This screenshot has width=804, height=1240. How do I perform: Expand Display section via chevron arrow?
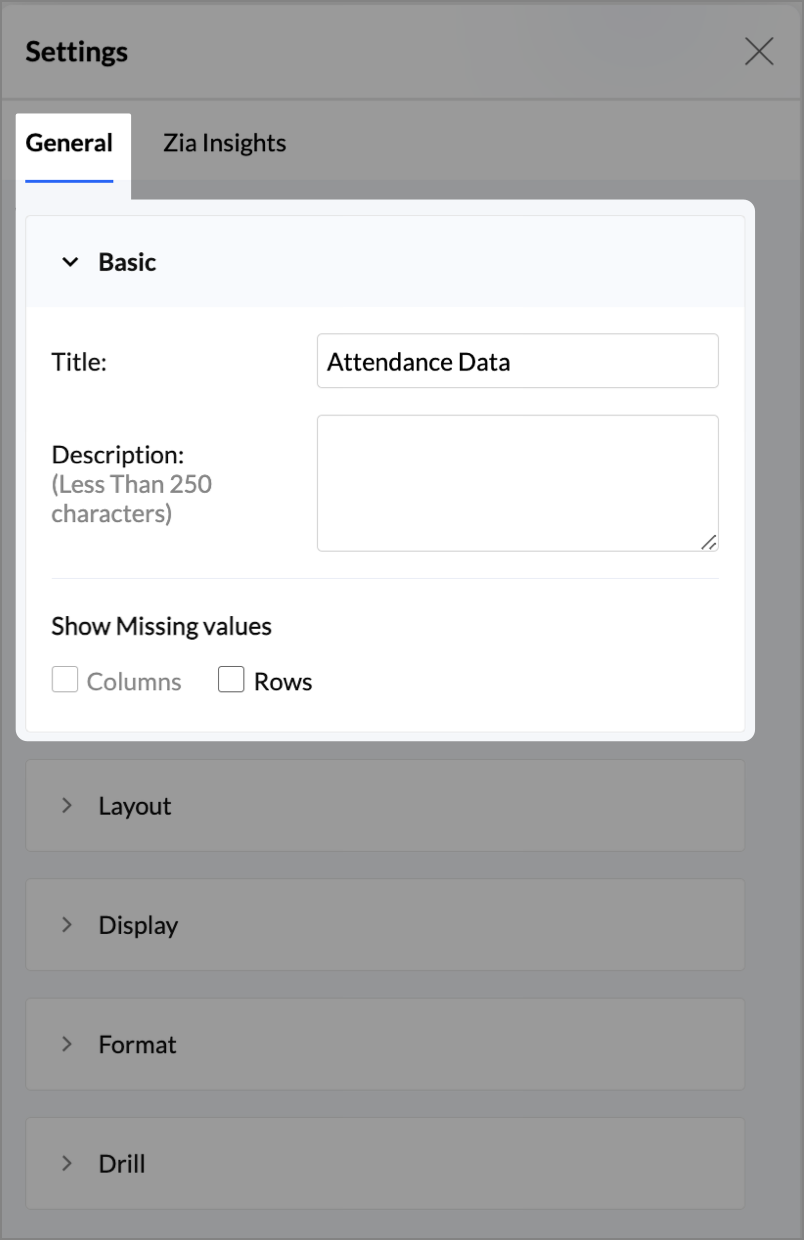point(67,924)
